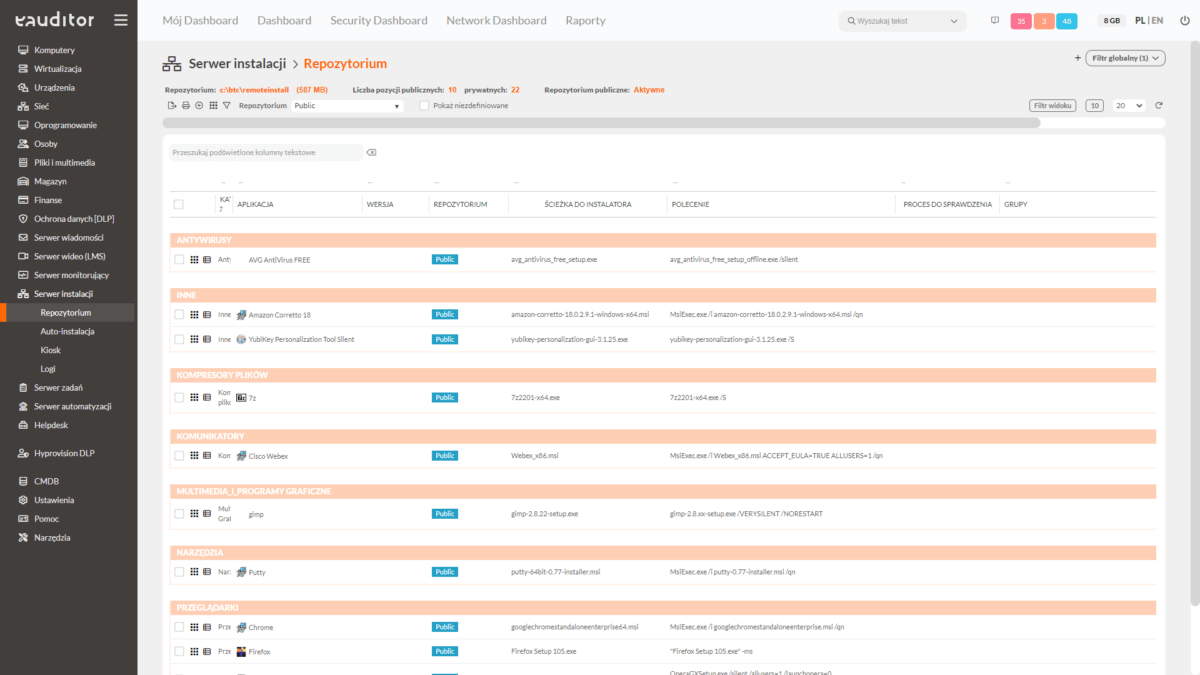Enable Pokaż niezdefiniowane checkbox
The width and height of the screenshot is (1200, 675).
(424, 105)
